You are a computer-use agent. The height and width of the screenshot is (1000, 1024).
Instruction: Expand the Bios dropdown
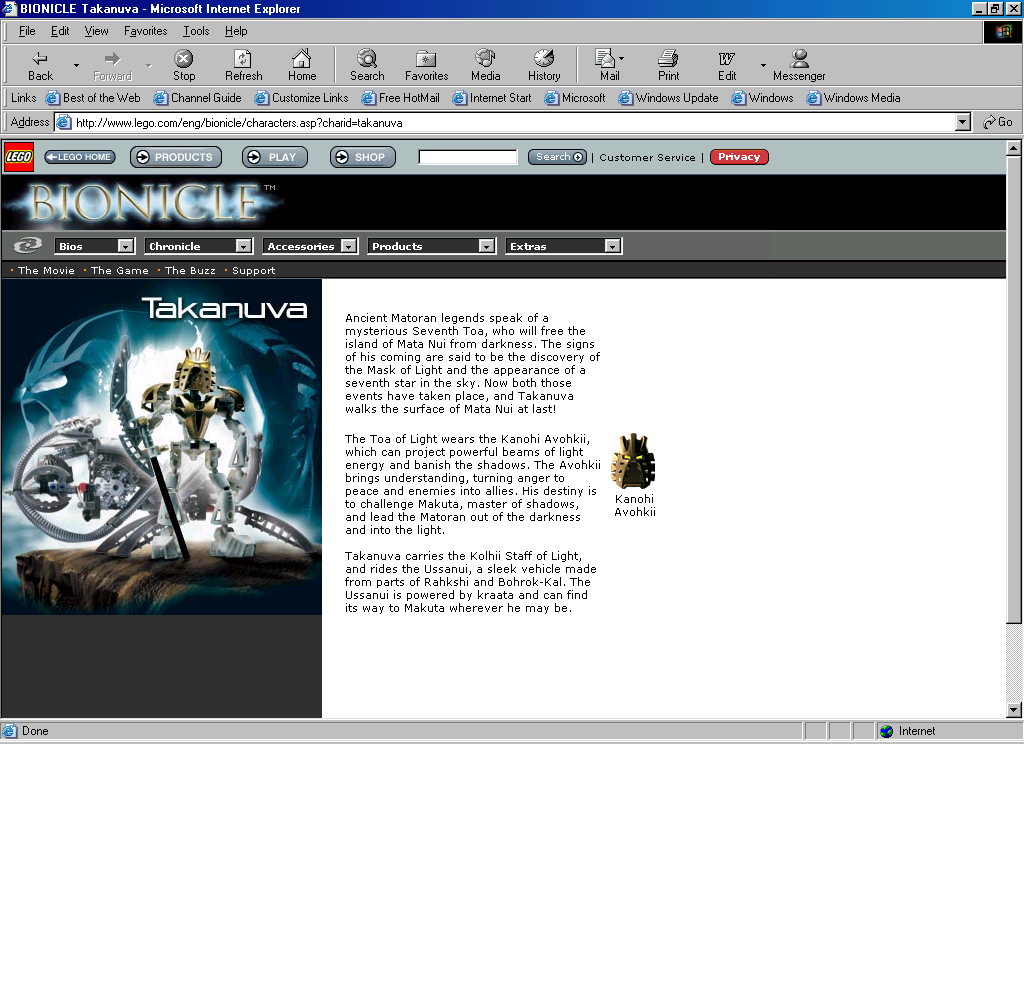pos(125,246)
